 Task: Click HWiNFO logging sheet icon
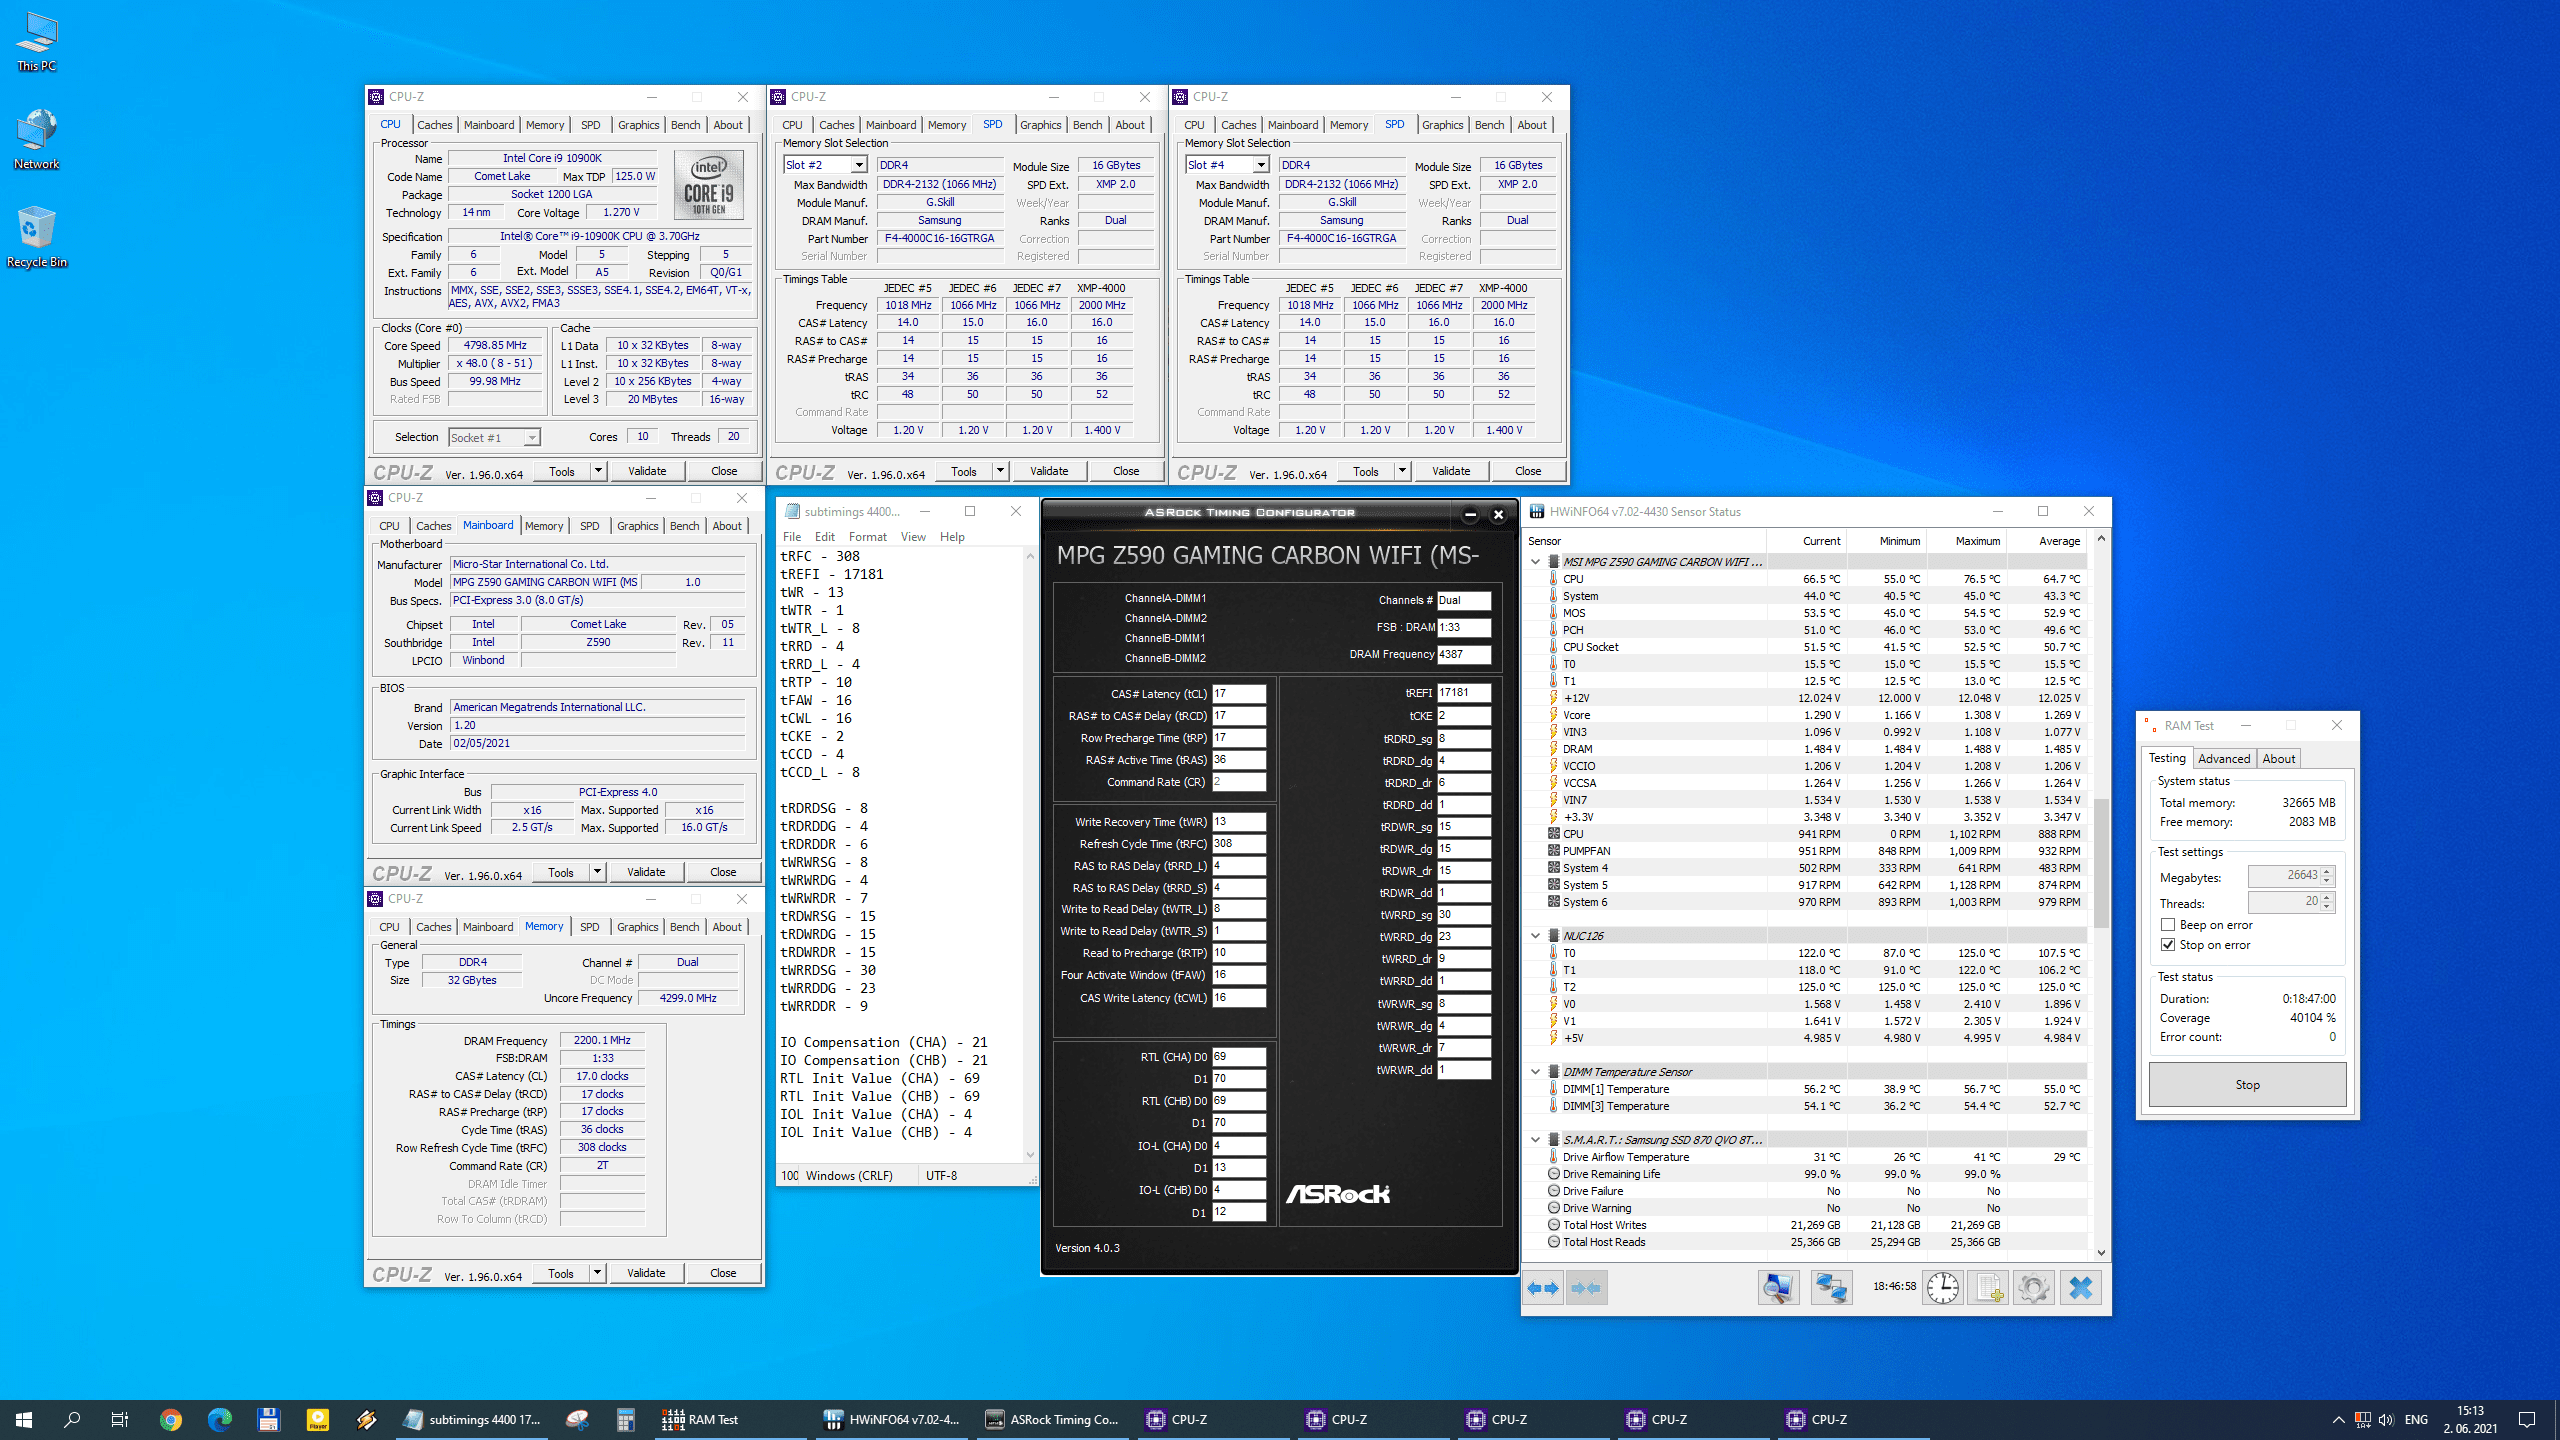coord(1988,1288)
